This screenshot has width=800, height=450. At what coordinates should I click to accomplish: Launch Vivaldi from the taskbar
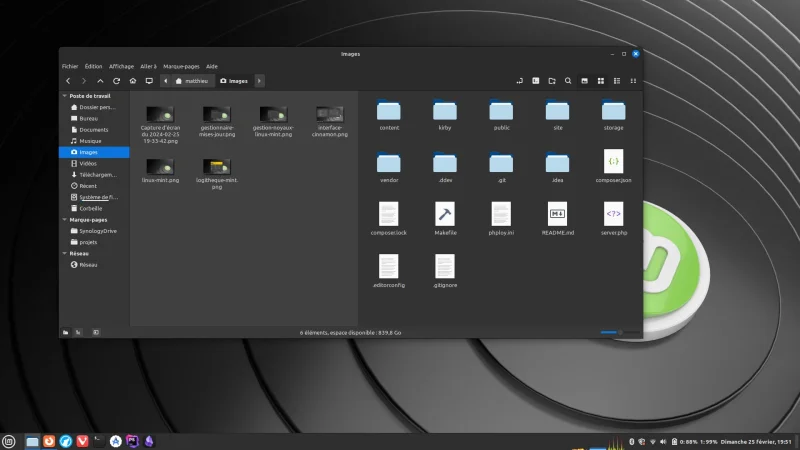click(82, 441)
